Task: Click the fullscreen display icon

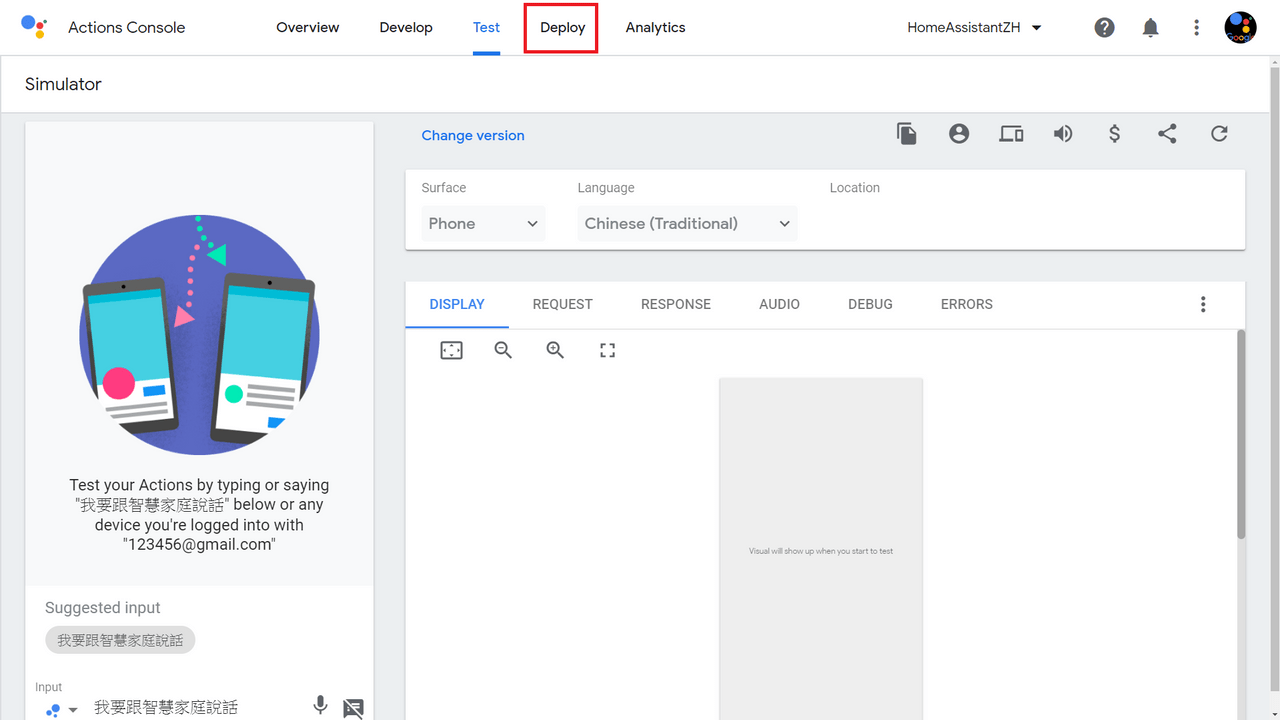Action: [607, 350]
